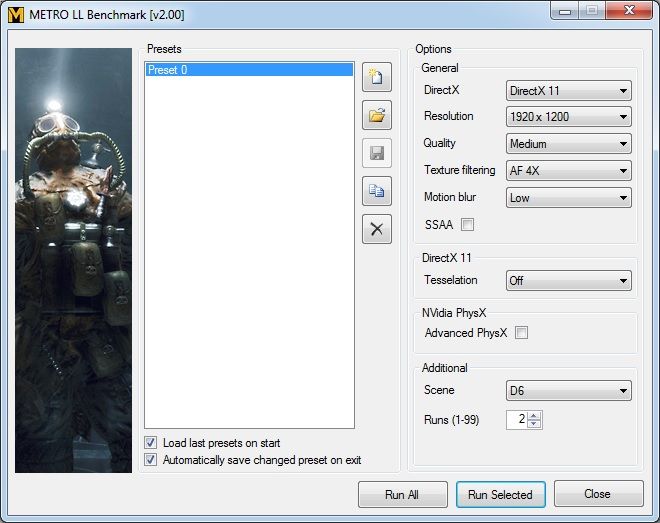660x523 pixels.
Task: Click the open preset folder icon
Action: pyautogui.click(x=376, y=115)
